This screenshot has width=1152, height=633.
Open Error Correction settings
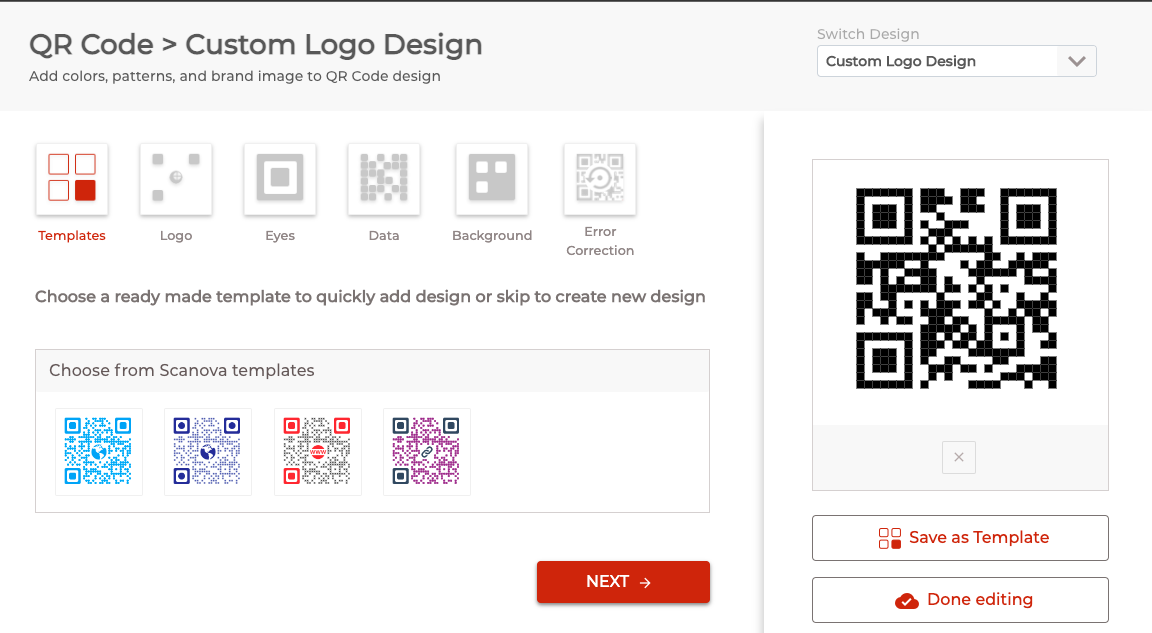599,178
